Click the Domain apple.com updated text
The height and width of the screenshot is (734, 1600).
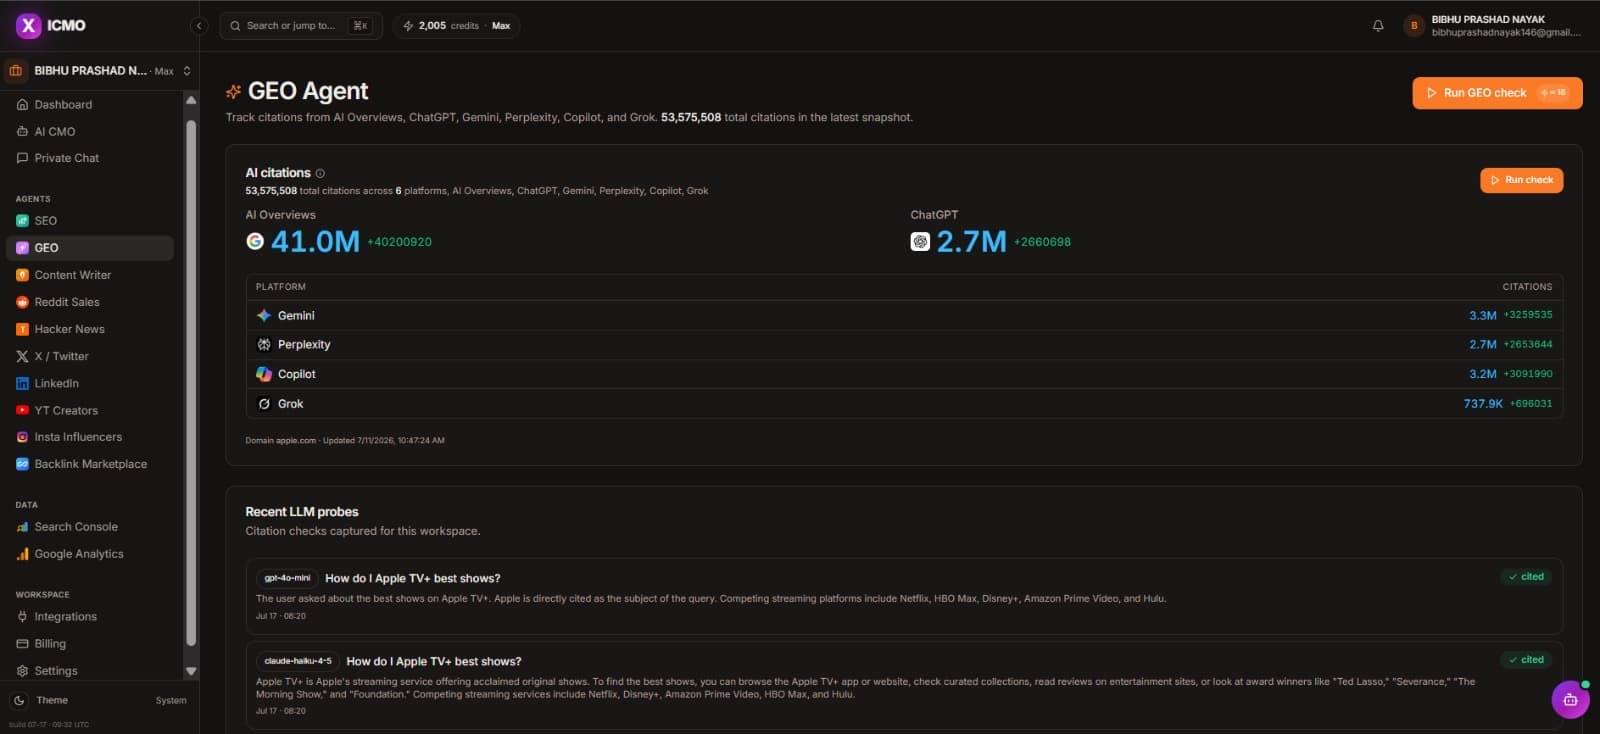coord(345,440)
